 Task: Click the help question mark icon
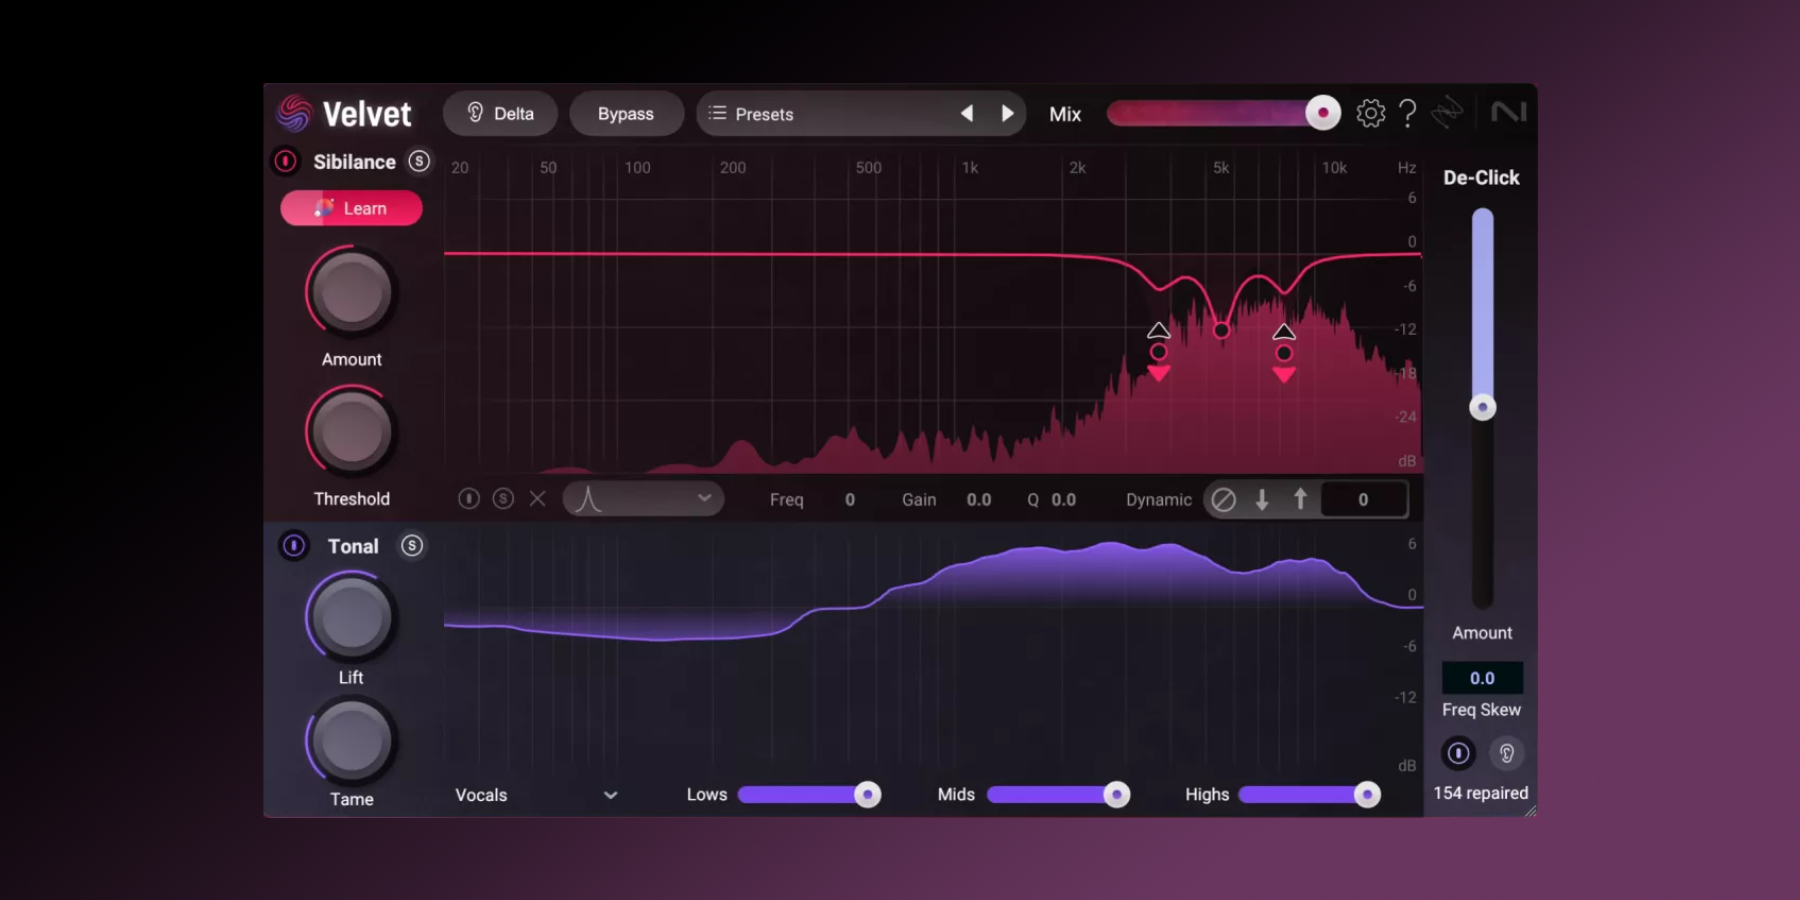(1408, 113)
